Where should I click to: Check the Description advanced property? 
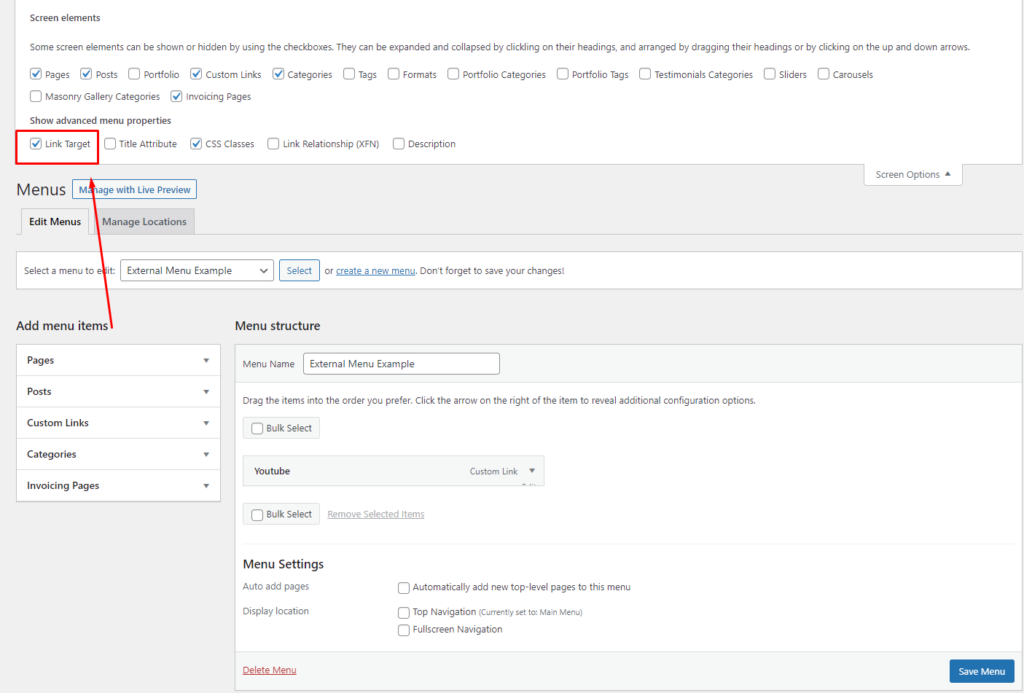pyautogui.click(x=398, y=144)
